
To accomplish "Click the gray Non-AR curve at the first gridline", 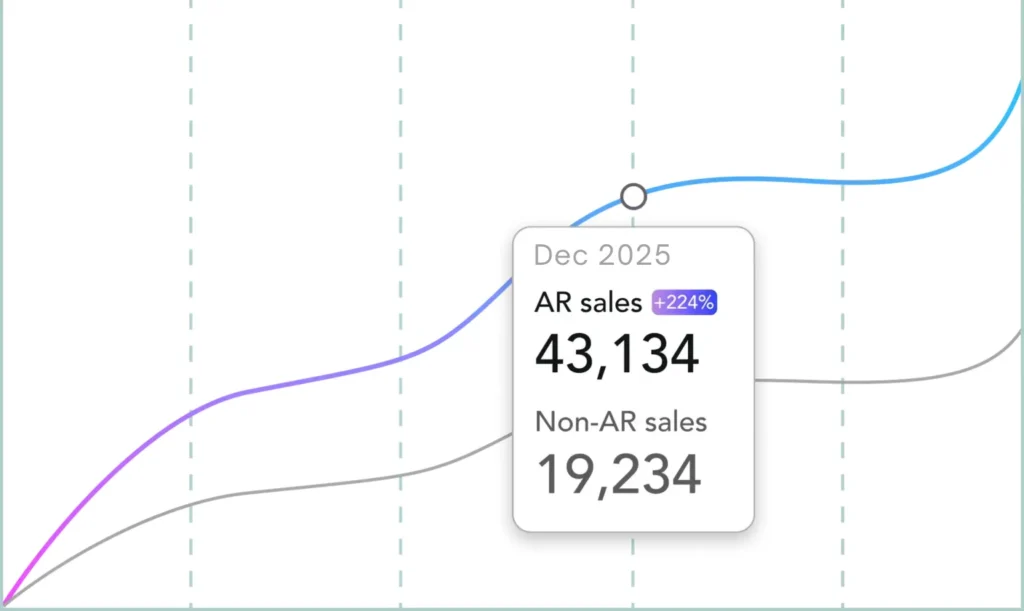I will click(190, 502).
